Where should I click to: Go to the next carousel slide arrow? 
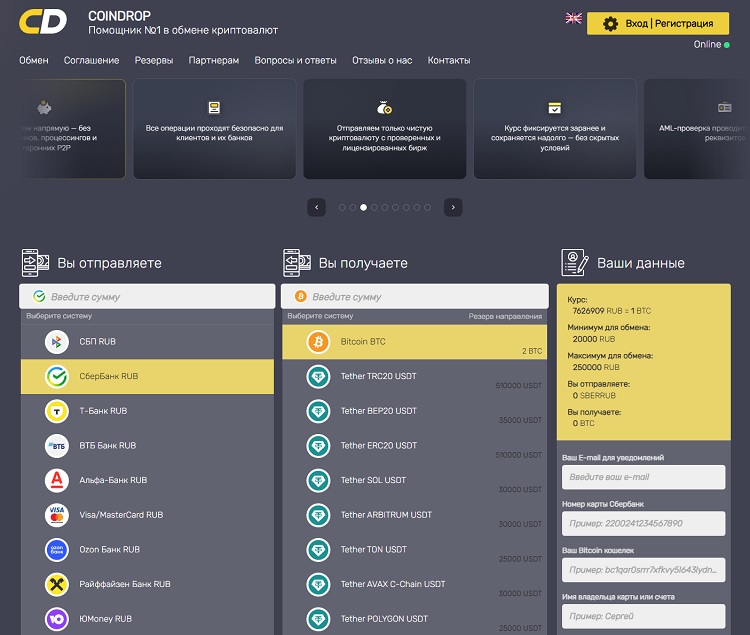tap(453, 207)
